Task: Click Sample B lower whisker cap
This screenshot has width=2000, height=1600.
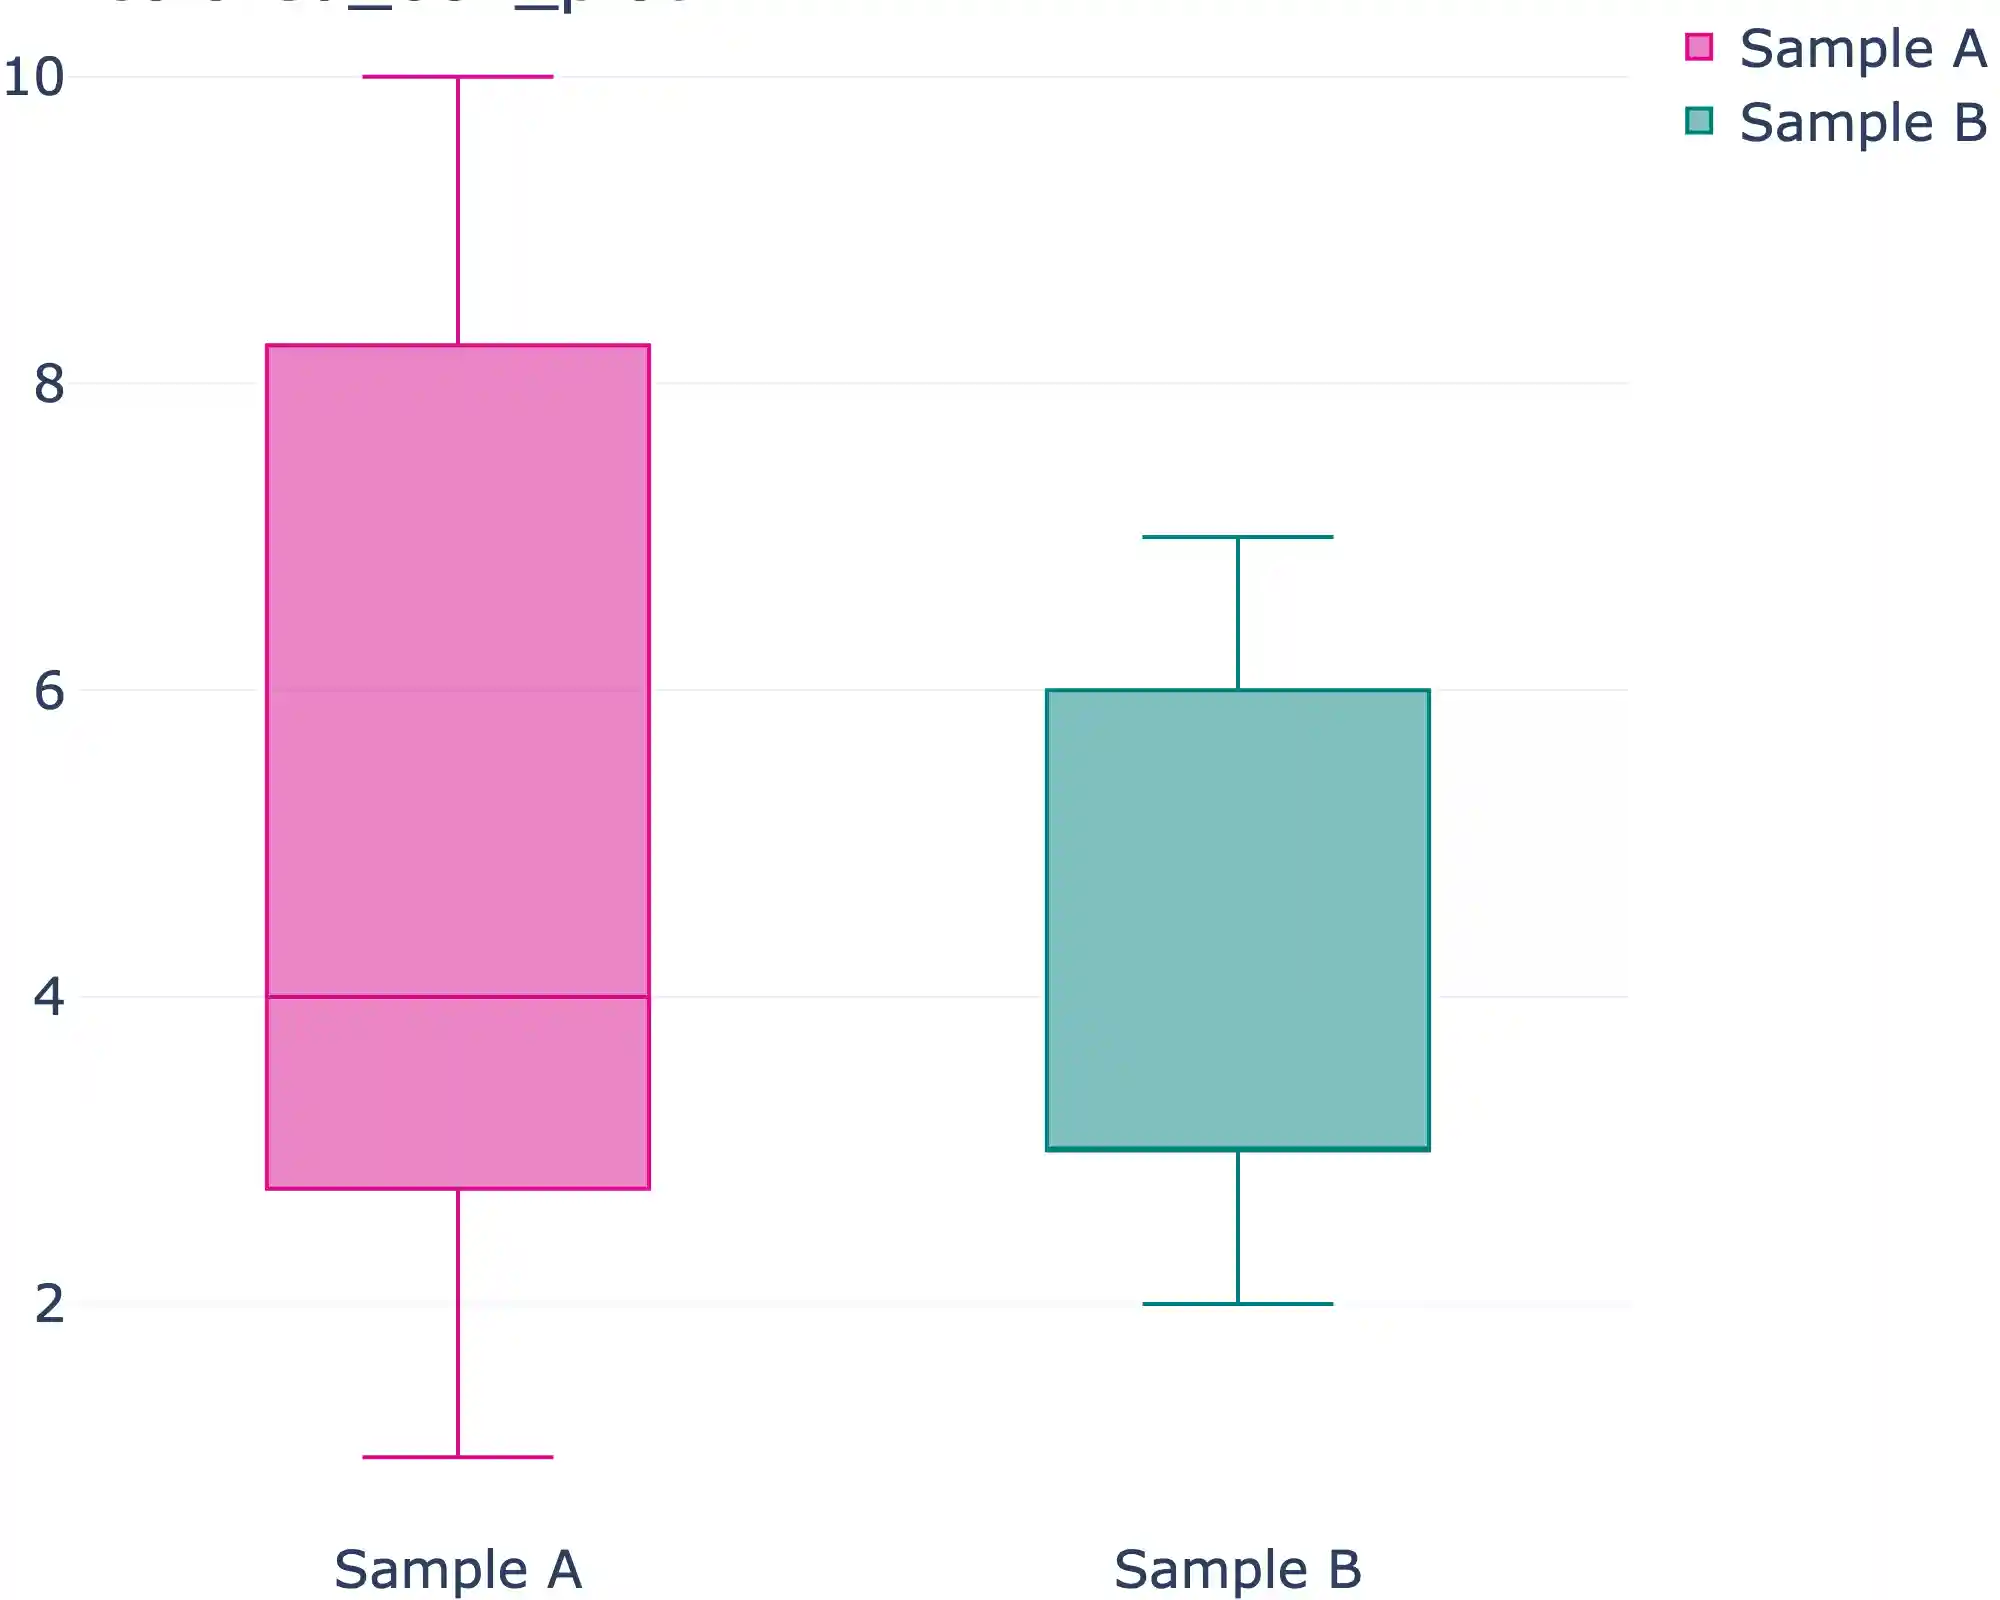Action: tap(1237, 1304)
